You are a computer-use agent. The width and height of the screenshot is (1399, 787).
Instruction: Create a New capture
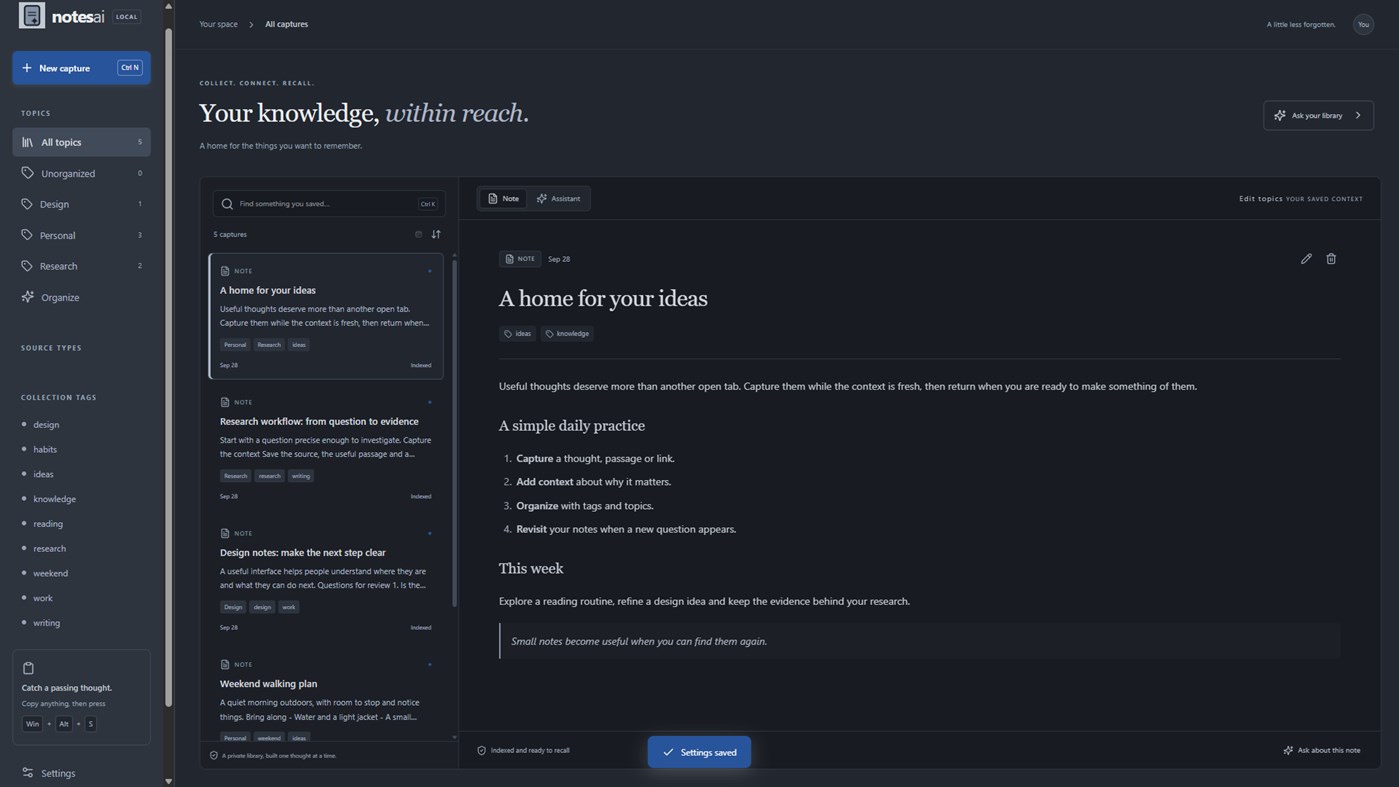click(81, 68)
